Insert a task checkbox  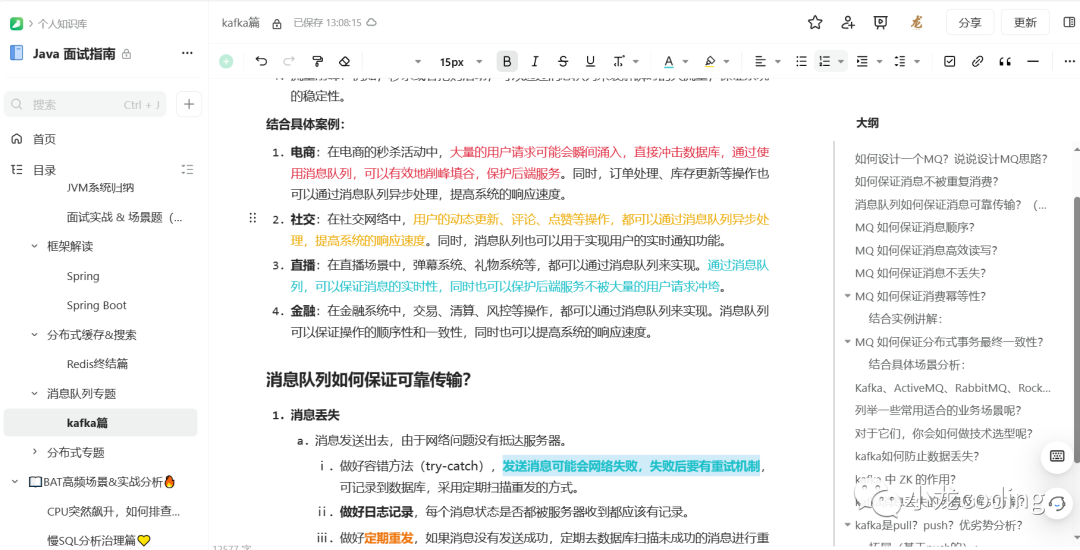tap(950, 61)
